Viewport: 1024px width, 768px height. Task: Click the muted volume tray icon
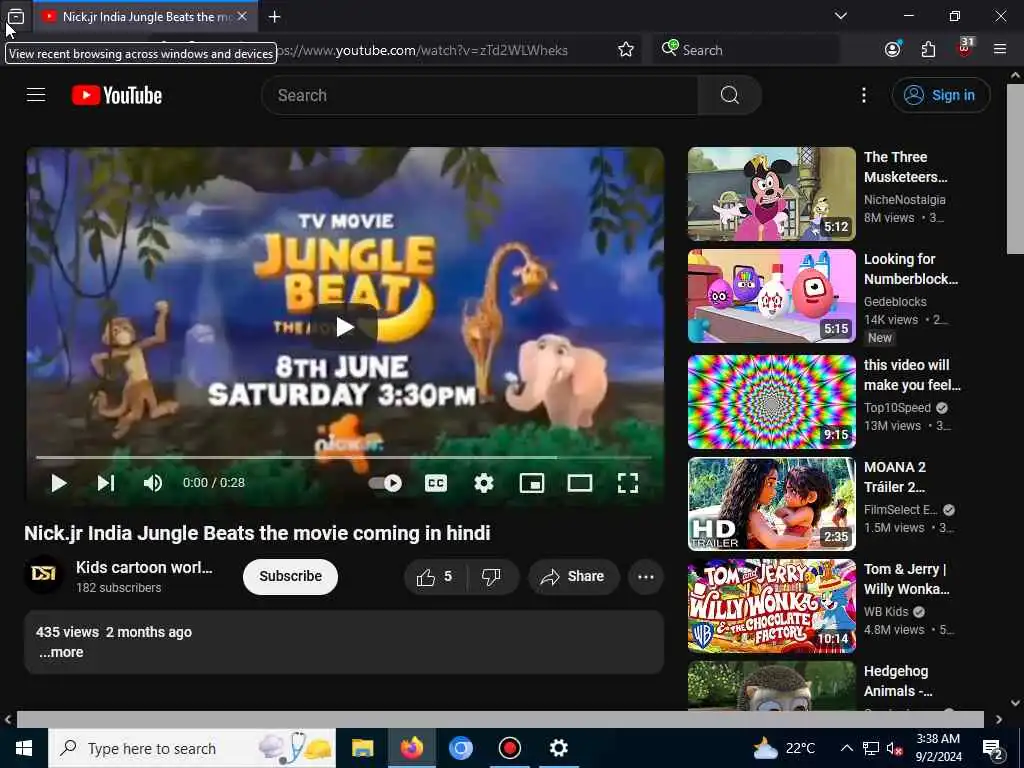tap(895, 749)
